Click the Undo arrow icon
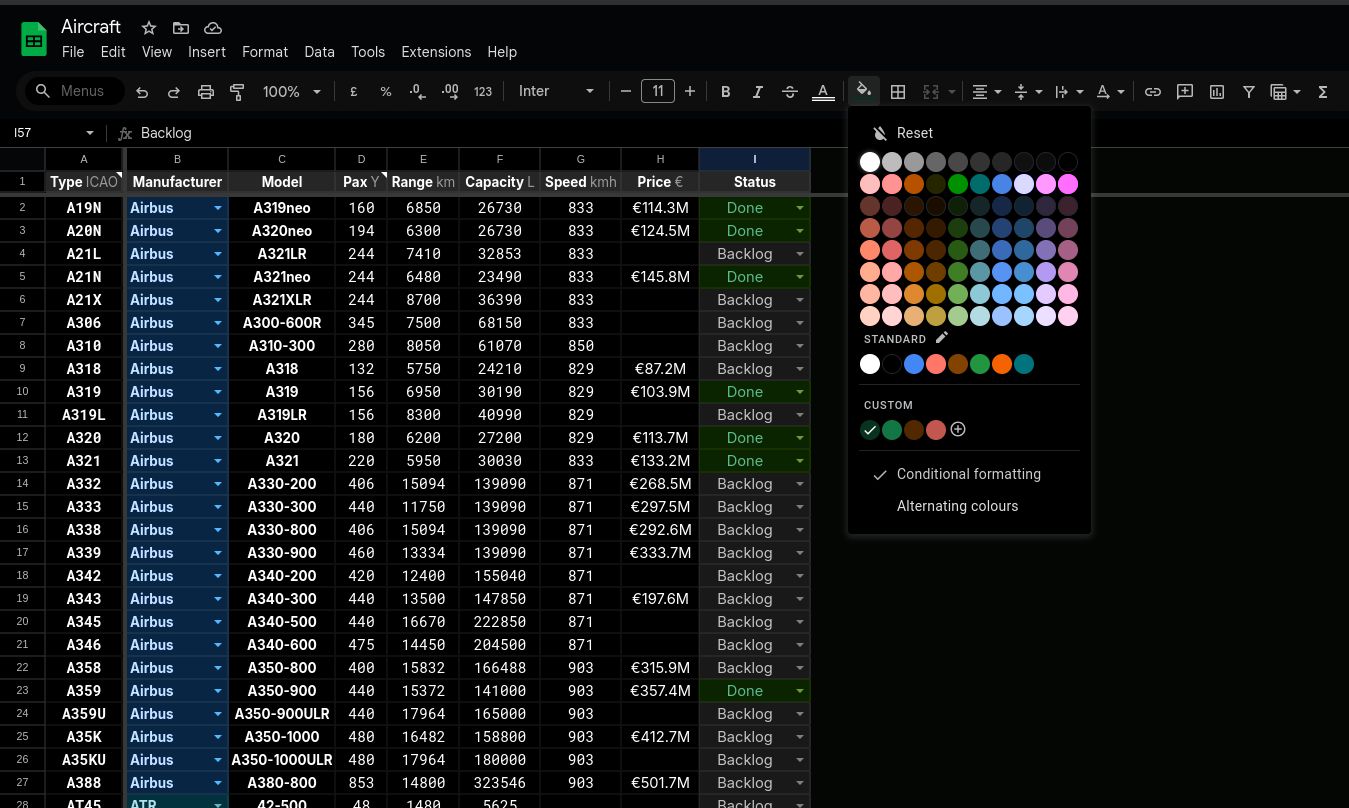Screen dimensions: 1349x808 point(142,92)
